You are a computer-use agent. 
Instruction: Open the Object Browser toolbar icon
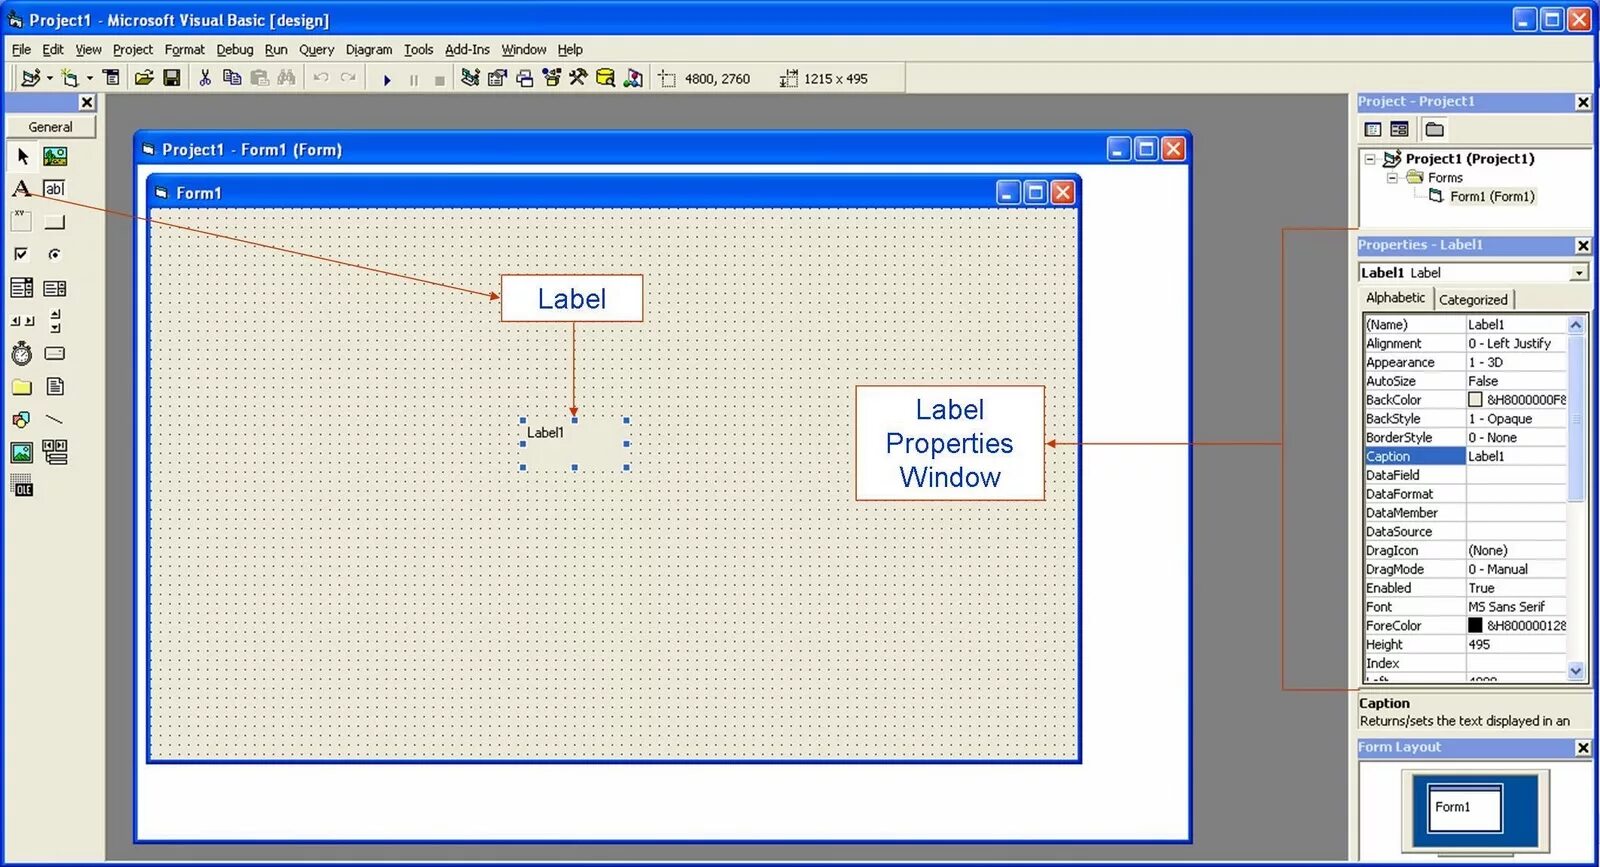(x=551, y=78)
